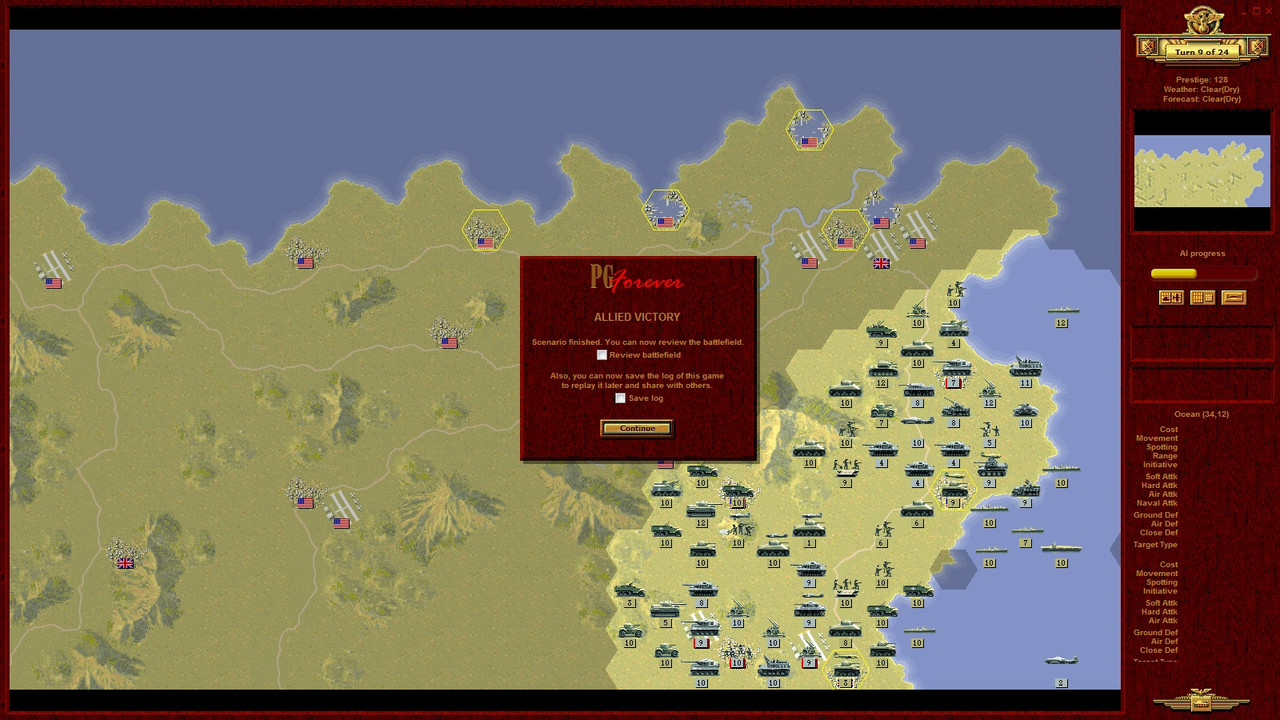
Task: Close the game window
Action: click(x=1268, y=11)
